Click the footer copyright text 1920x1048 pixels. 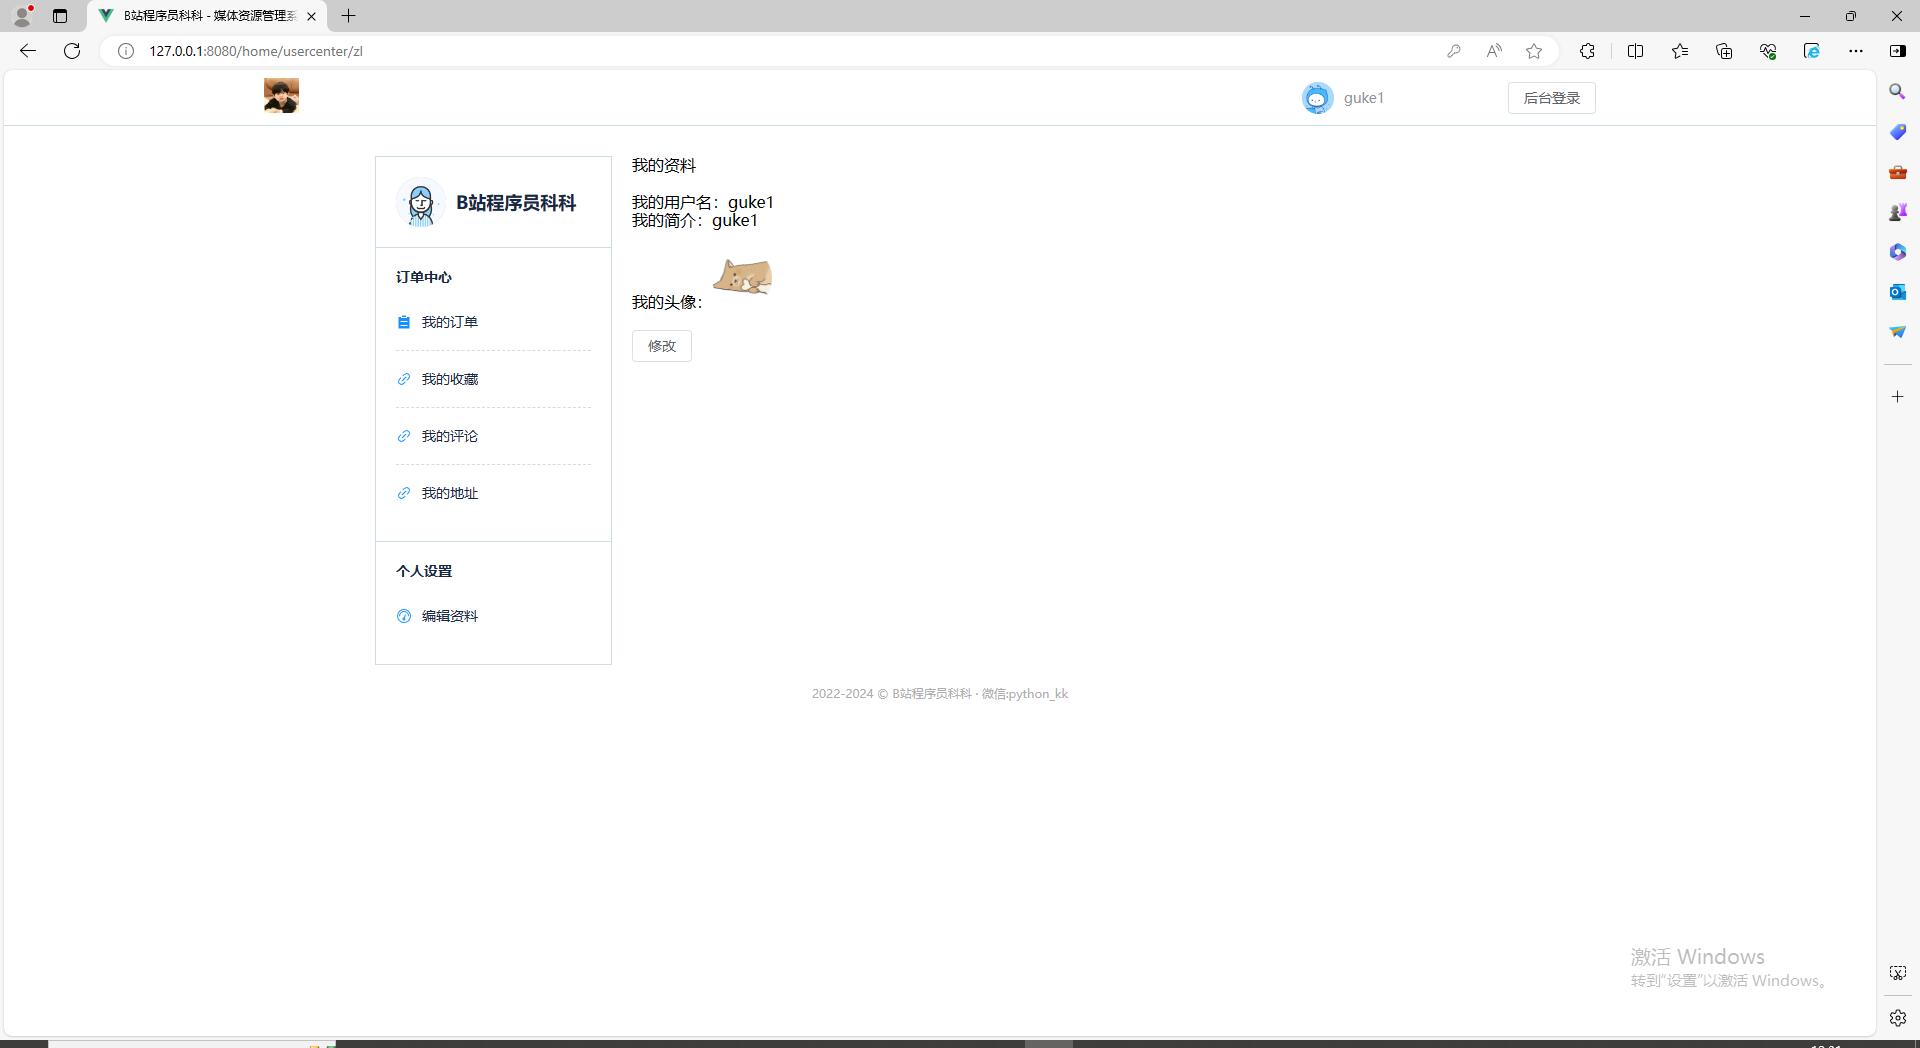pos(940,694)
